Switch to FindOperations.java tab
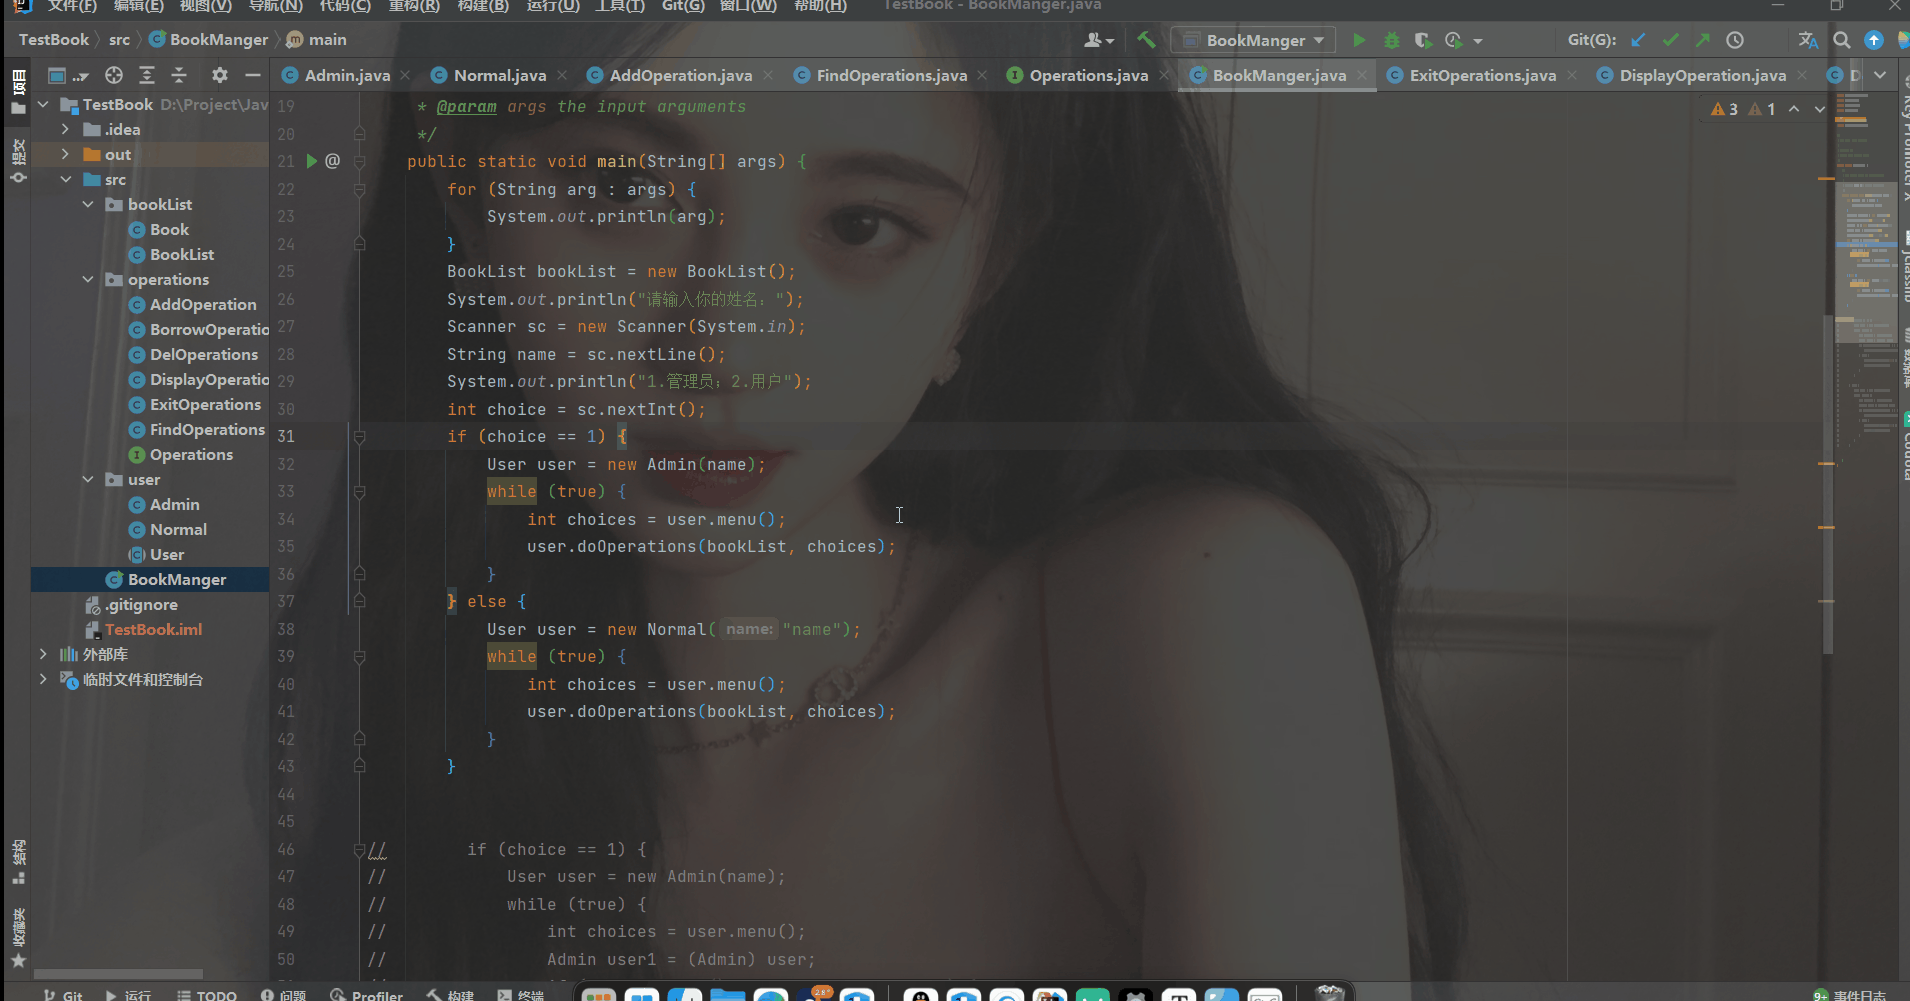The image size is (1910, 1001). tap(891, 75)
